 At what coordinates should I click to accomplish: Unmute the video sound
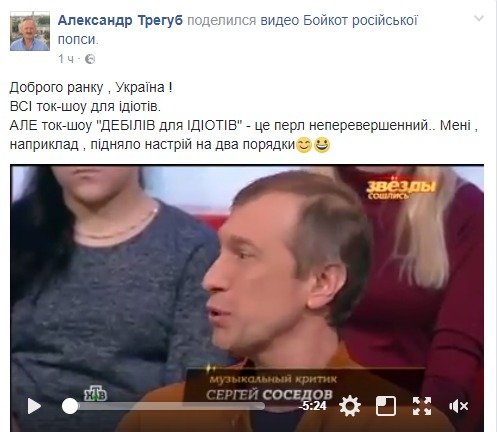pos(458,406)
